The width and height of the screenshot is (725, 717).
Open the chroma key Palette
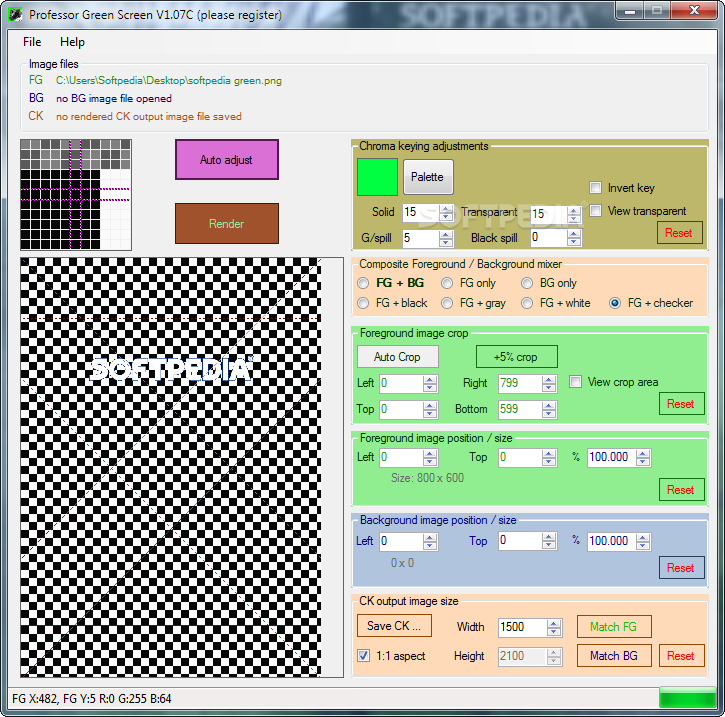[x=428, y=177]
